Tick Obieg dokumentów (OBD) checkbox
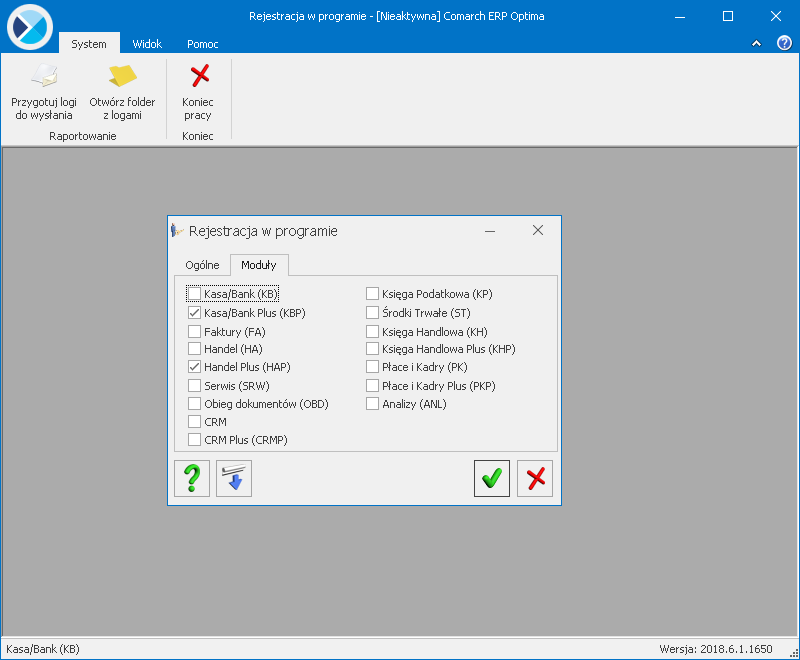Screen dimensions: 800x660 click(194, 404)
